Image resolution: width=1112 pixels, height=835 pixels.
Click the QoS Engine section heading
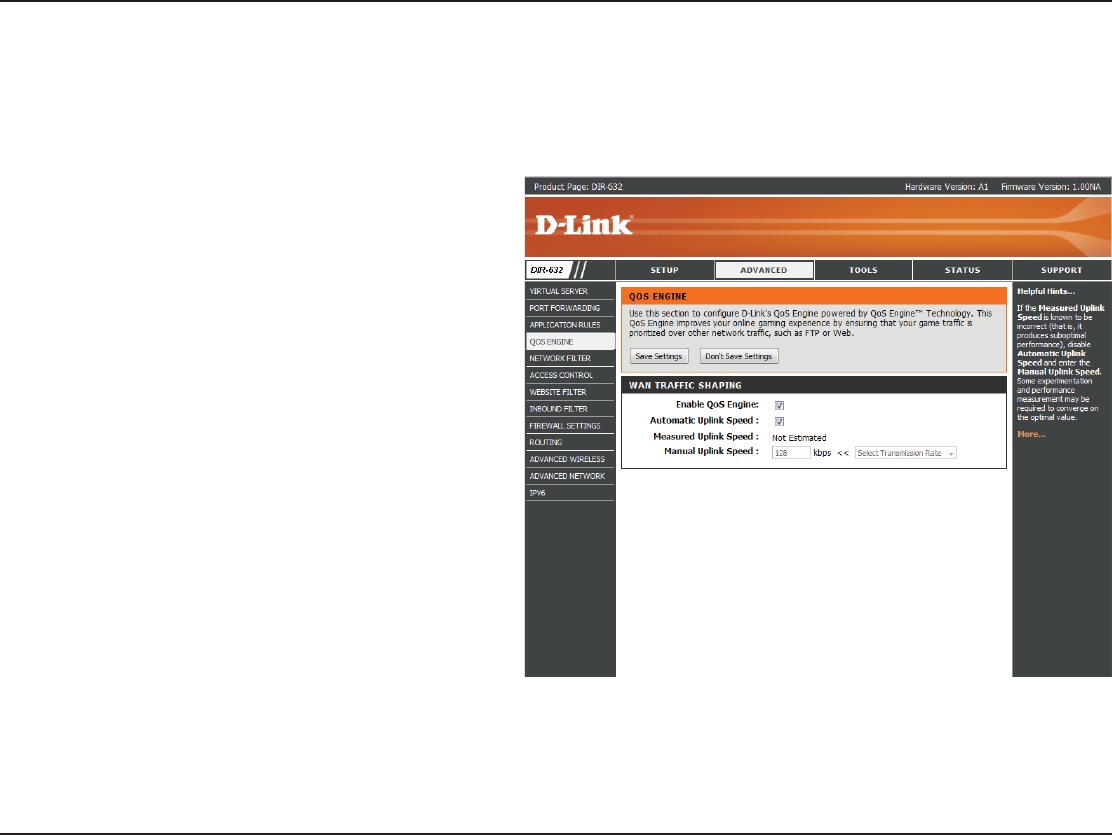point(657,297)
